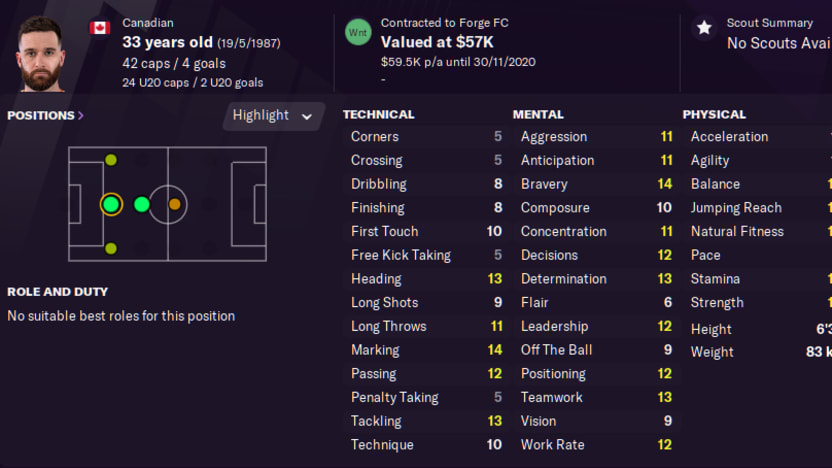This screenshot has height=468, width=832.
Task: Open the Highlight dropdown
Action: [273, 116]
